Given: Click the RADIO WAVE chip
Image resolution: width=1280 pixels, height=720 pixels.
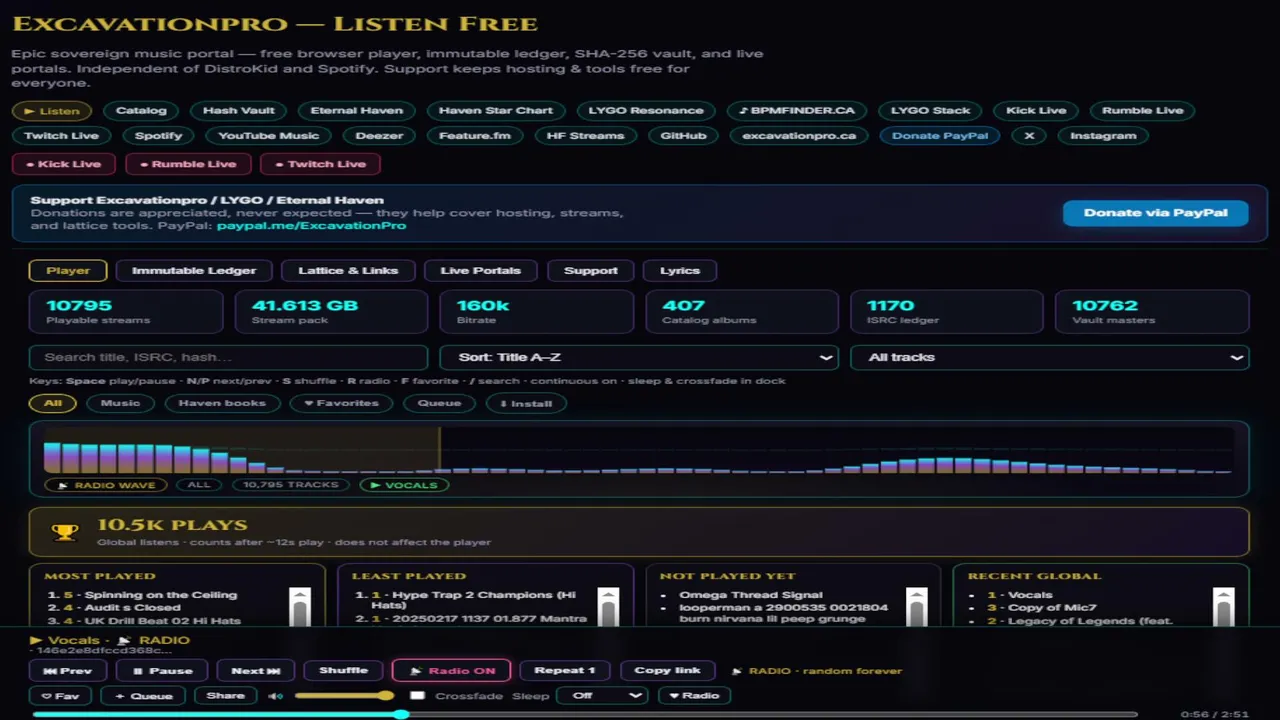Looking at the screenshot, I should (106, 485).
